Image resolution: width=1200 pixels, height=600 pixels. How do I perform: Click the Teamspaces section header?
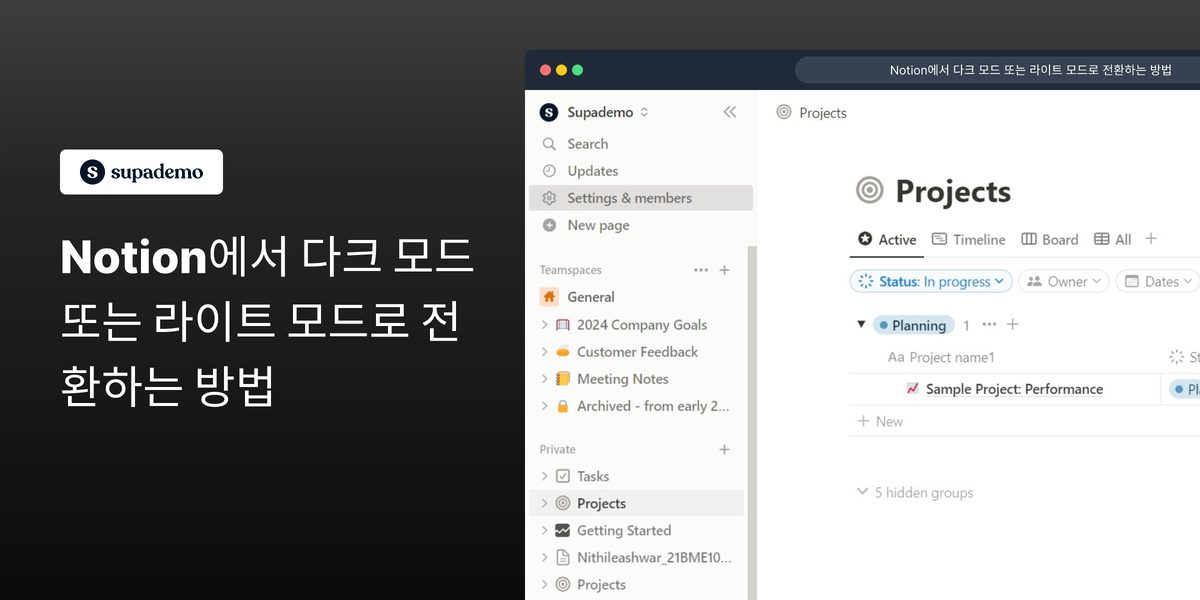[x=571, y=270]
